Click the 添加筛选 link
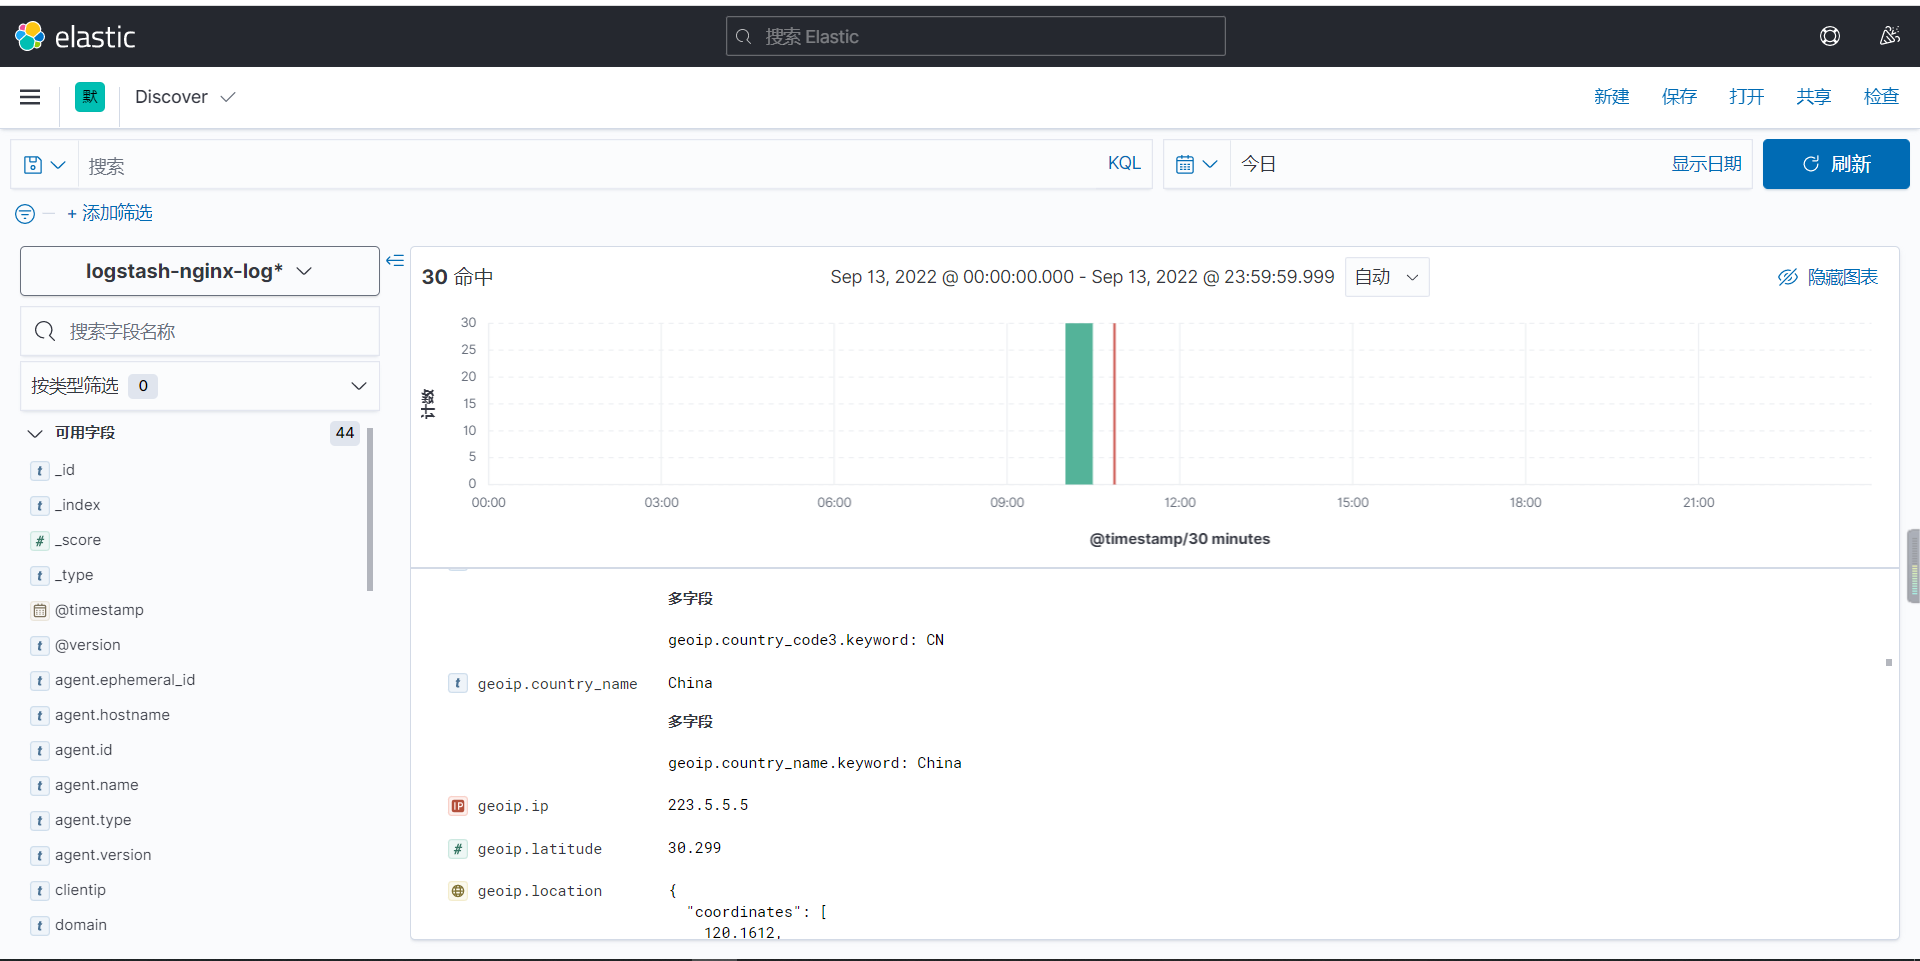The height and width of the screenshot is (961, 1920). [110, 213]
